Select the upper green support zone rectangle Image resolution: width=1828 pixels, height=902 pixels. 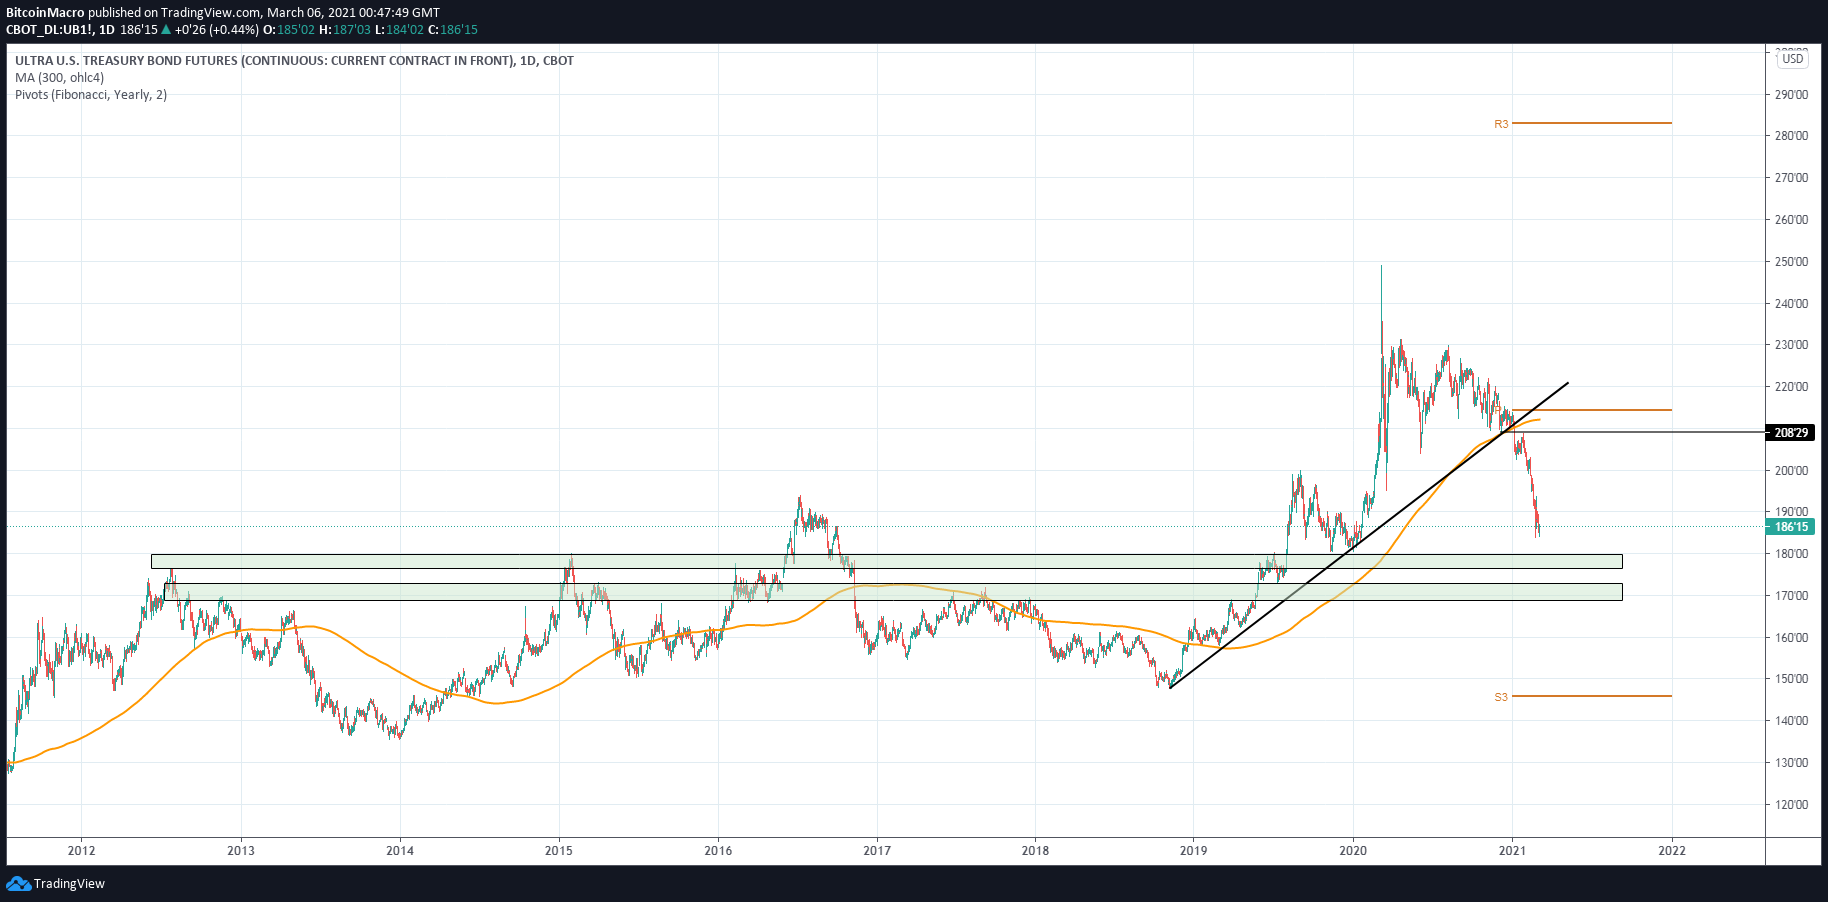pos(886,562)
